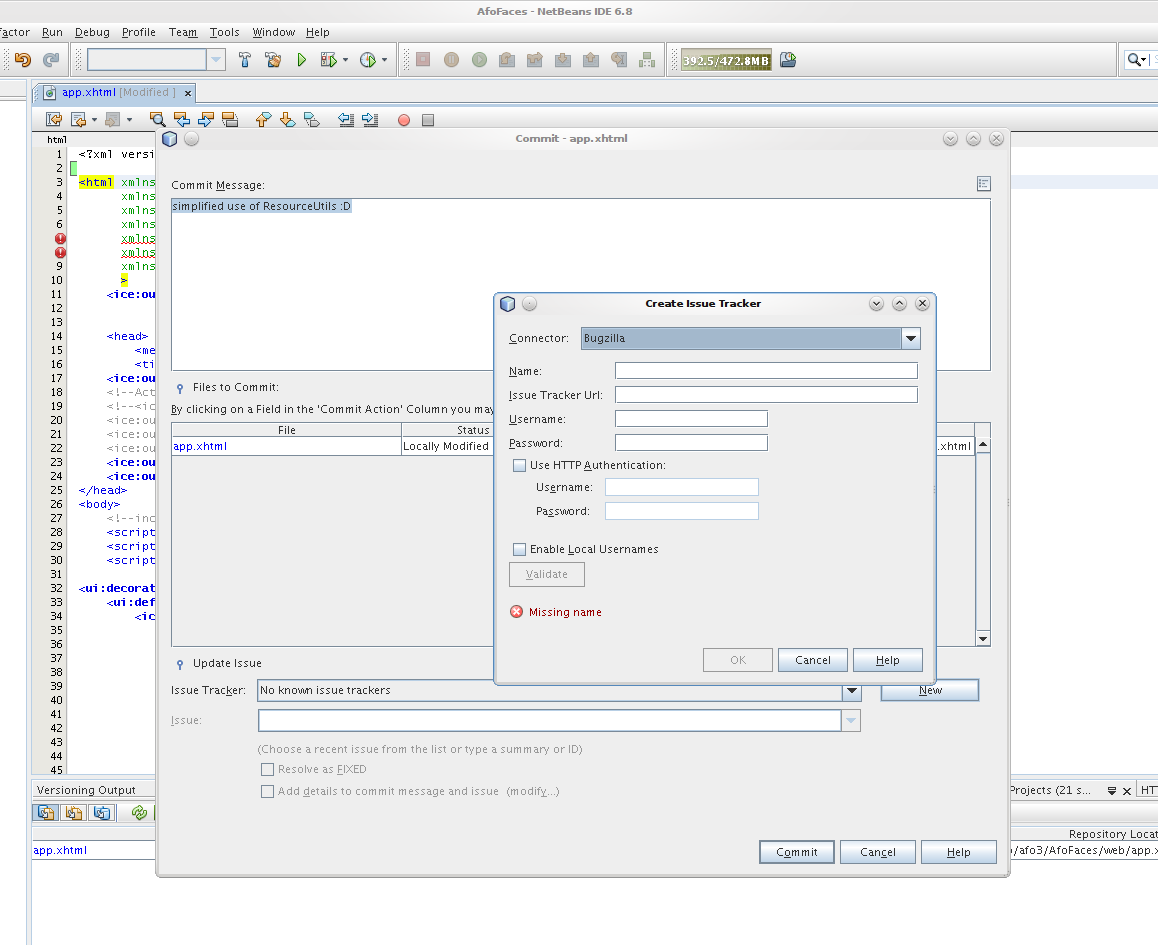Click the Shift Line Left icon
This screenshot has height=945, width=1158.
pyautogui.click(x=346, y=120)
